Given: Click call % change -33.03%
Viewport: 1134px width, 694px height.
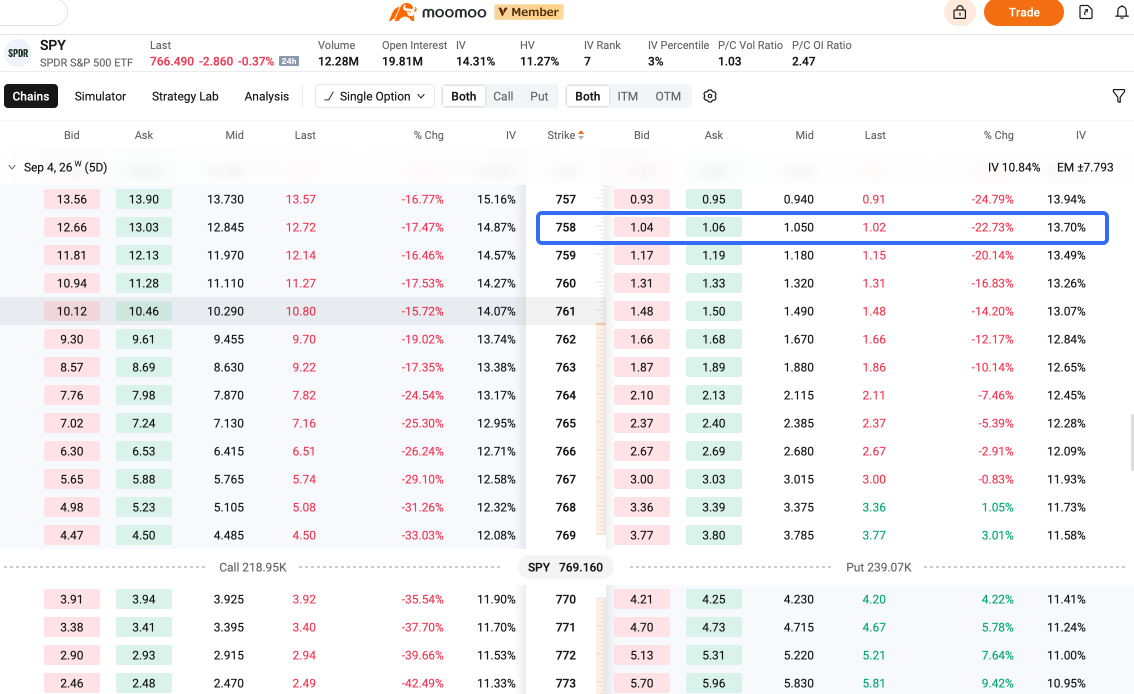Looking at the screenshot, I should point(422,535).
